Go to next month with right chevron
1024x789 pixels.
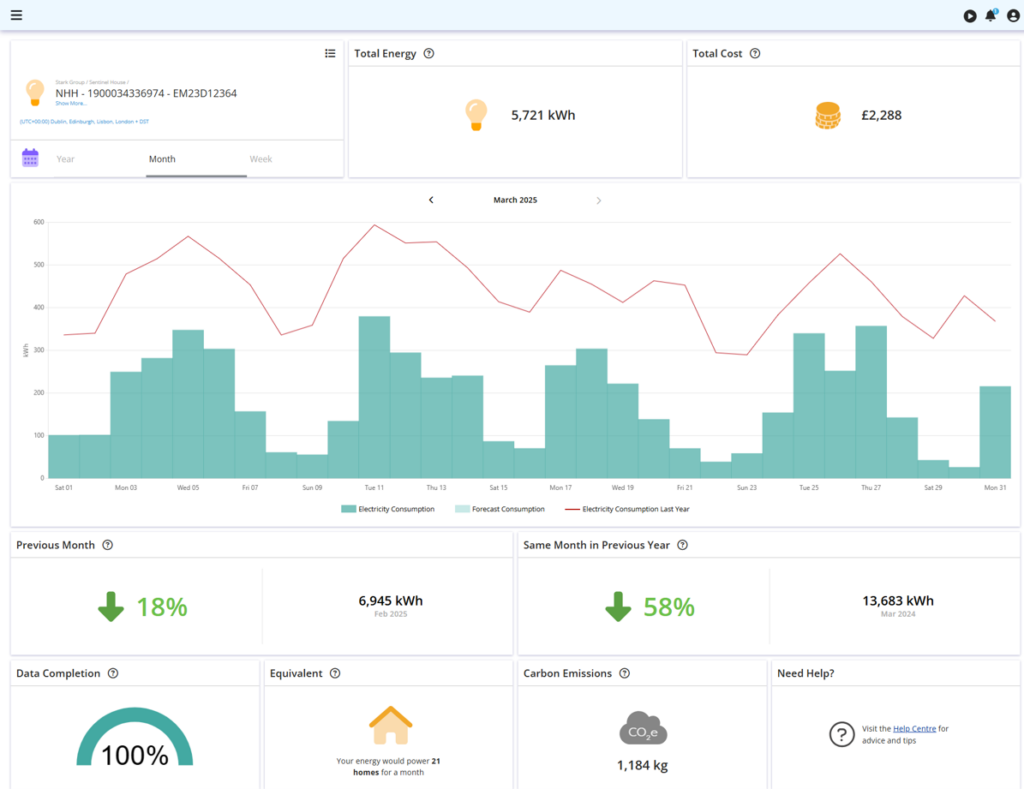click(x=599, y=200)
